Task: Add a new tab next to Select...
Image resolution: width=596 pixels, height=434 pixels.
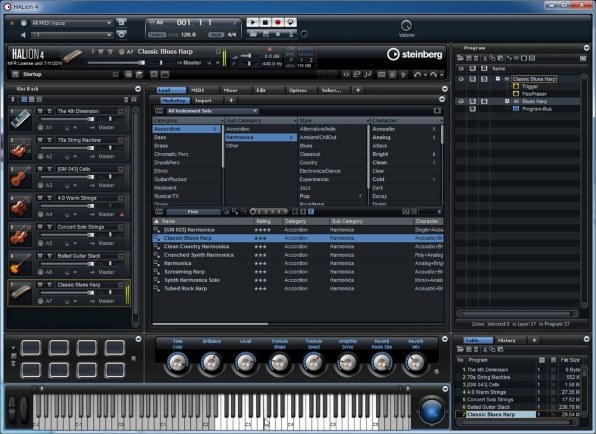Action: [x=358, y=90]
